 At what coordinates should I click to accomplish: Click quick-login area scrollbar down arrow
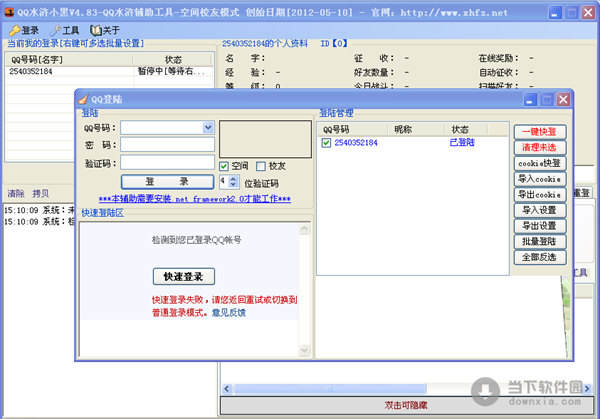coord(305,350)
